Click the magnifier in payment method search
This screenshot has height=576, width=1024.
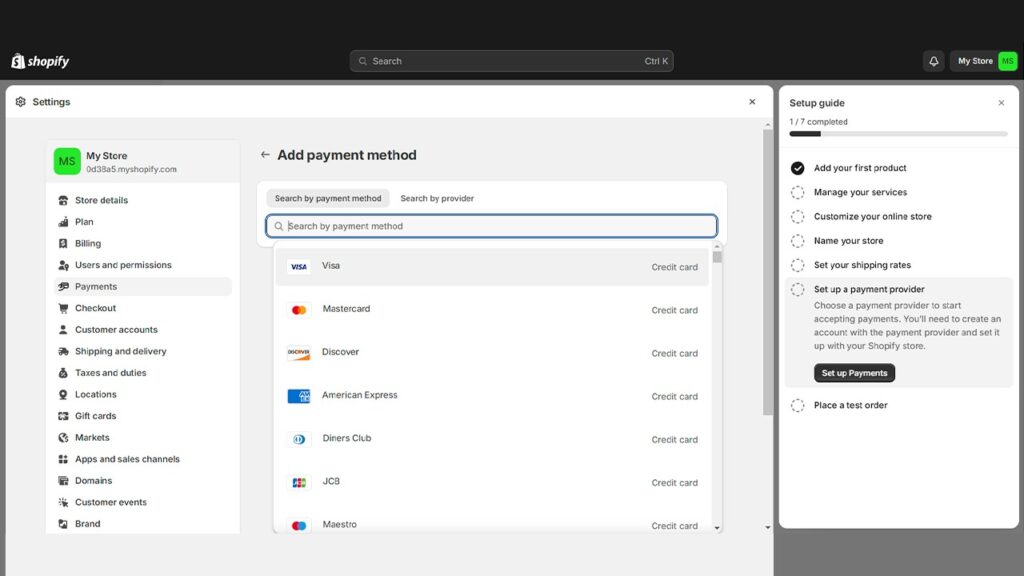point(279,226)
